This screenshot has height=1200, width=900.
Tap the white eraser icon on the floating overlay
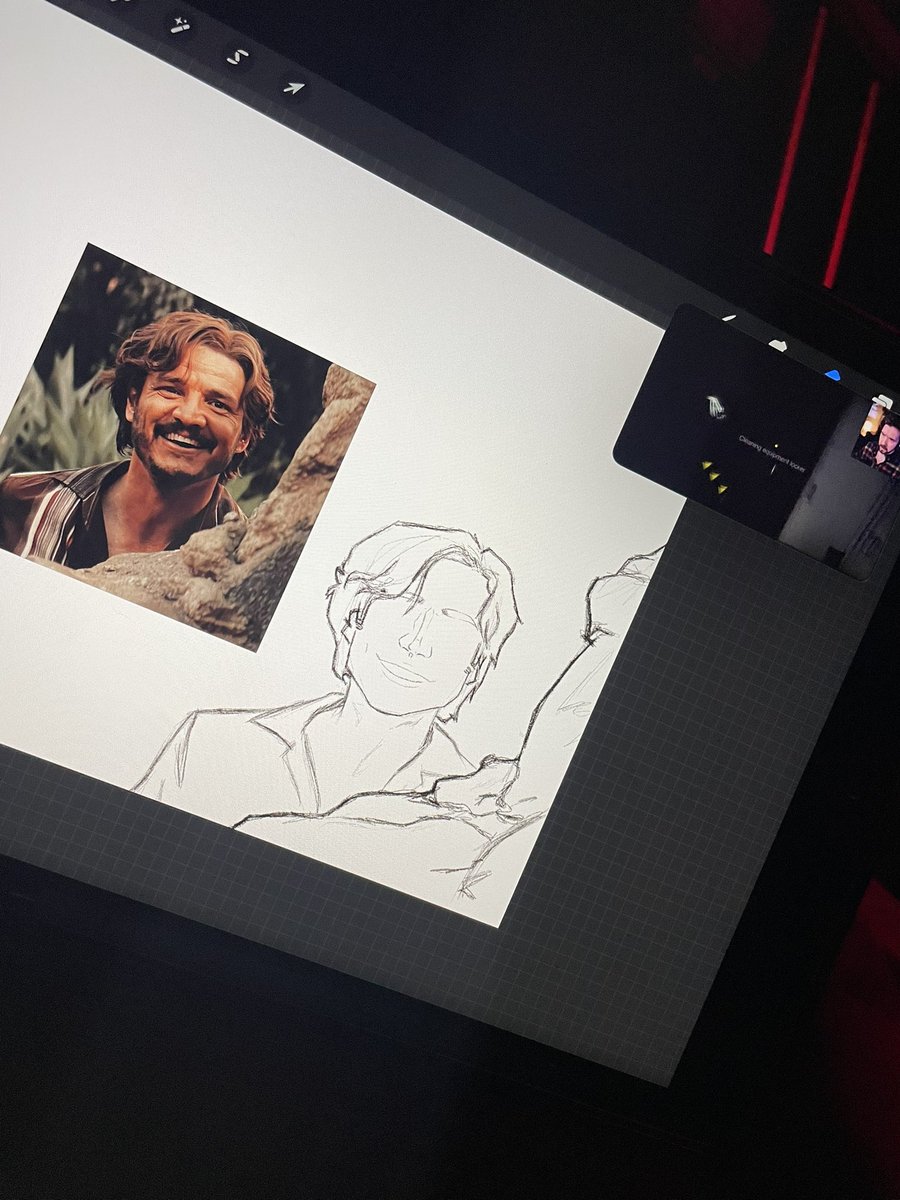777,343
